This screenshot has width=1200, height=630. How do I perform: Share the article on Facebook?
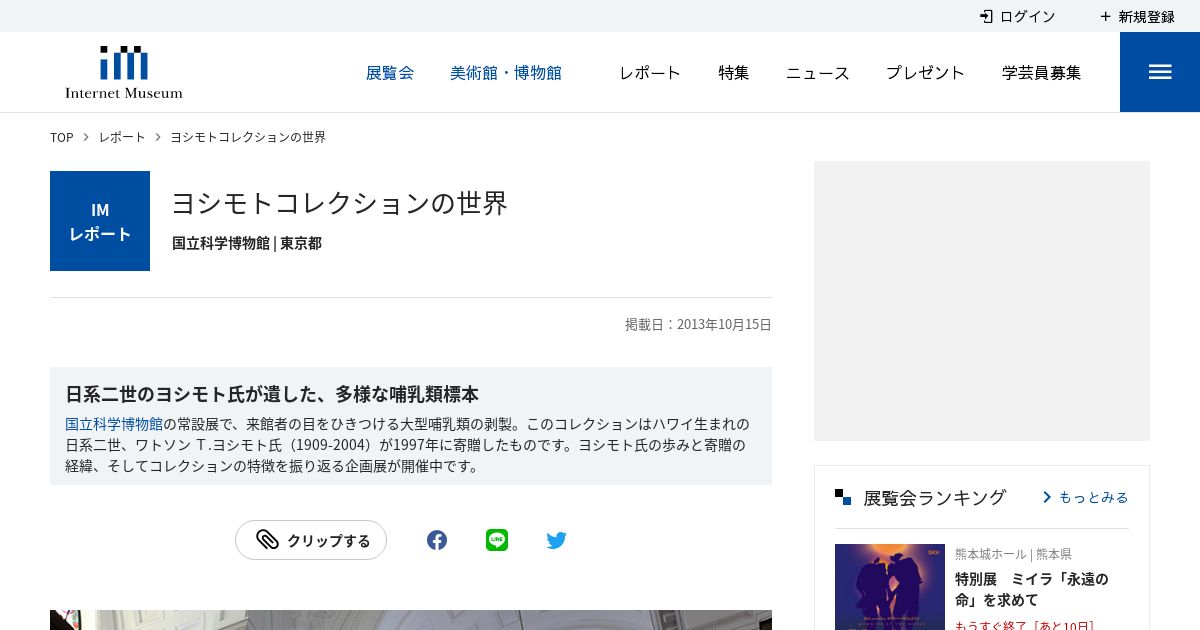pyautogui.click(x=437, y=540)
